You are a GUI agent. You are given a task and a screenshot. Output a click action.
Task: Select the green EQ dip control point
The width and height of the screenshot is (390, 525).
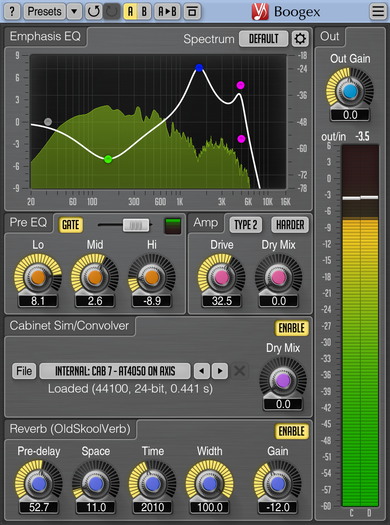tap(108, 159)
